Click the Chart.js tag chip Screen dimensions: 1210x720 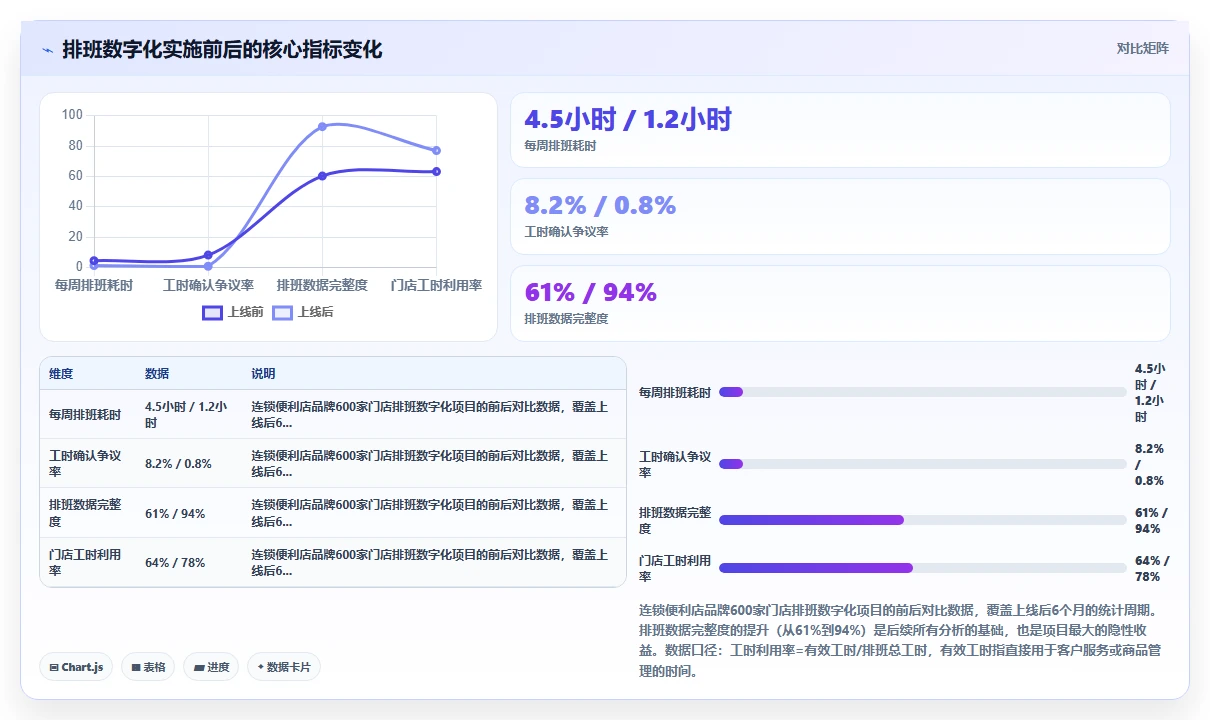[76, 667]
